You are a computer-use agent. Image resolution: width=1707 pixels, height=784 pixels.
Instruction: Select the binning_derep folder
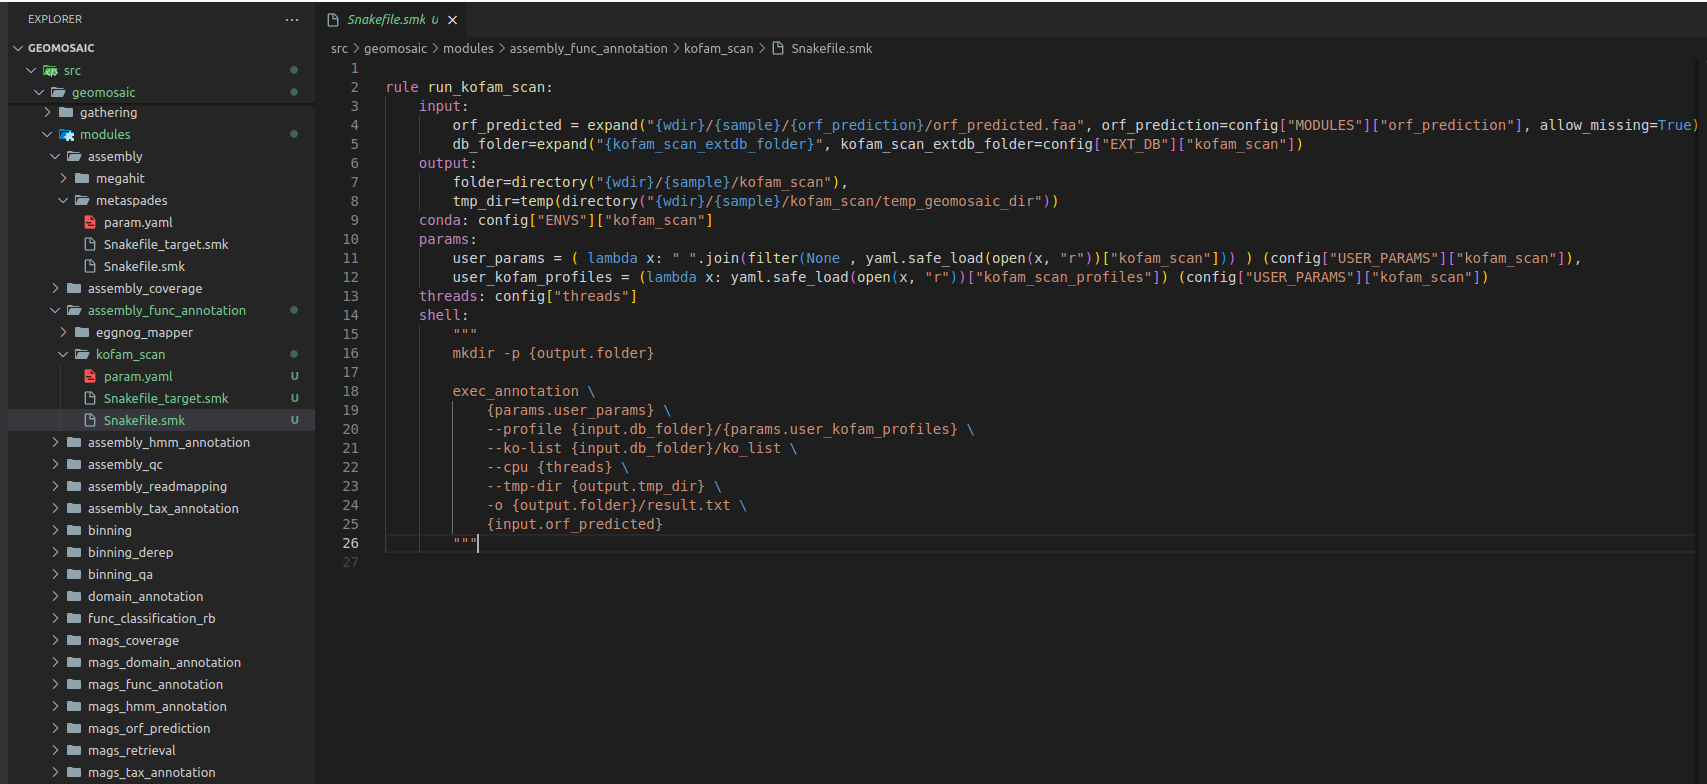[x=161, y=552]
